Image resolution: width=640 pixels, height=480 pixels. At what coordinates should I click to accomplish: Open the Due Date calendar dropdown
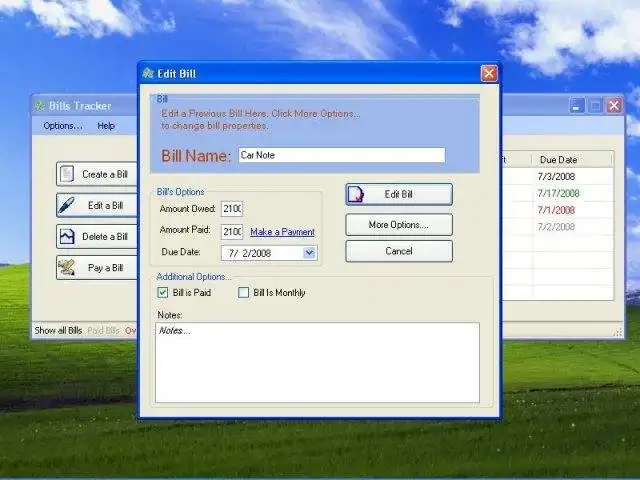(309, 253)
